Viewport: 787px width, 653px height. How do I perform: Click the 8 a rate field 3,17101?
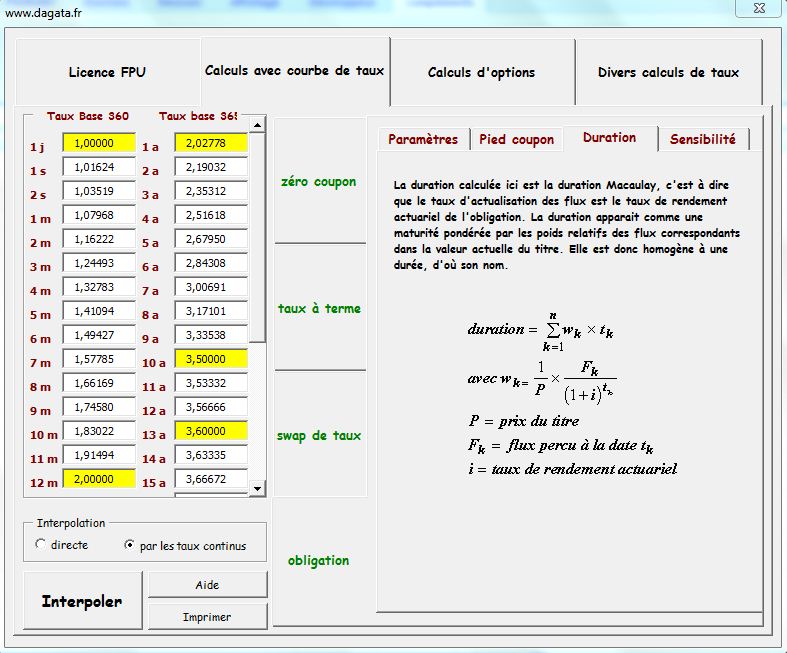pos(211,311)
